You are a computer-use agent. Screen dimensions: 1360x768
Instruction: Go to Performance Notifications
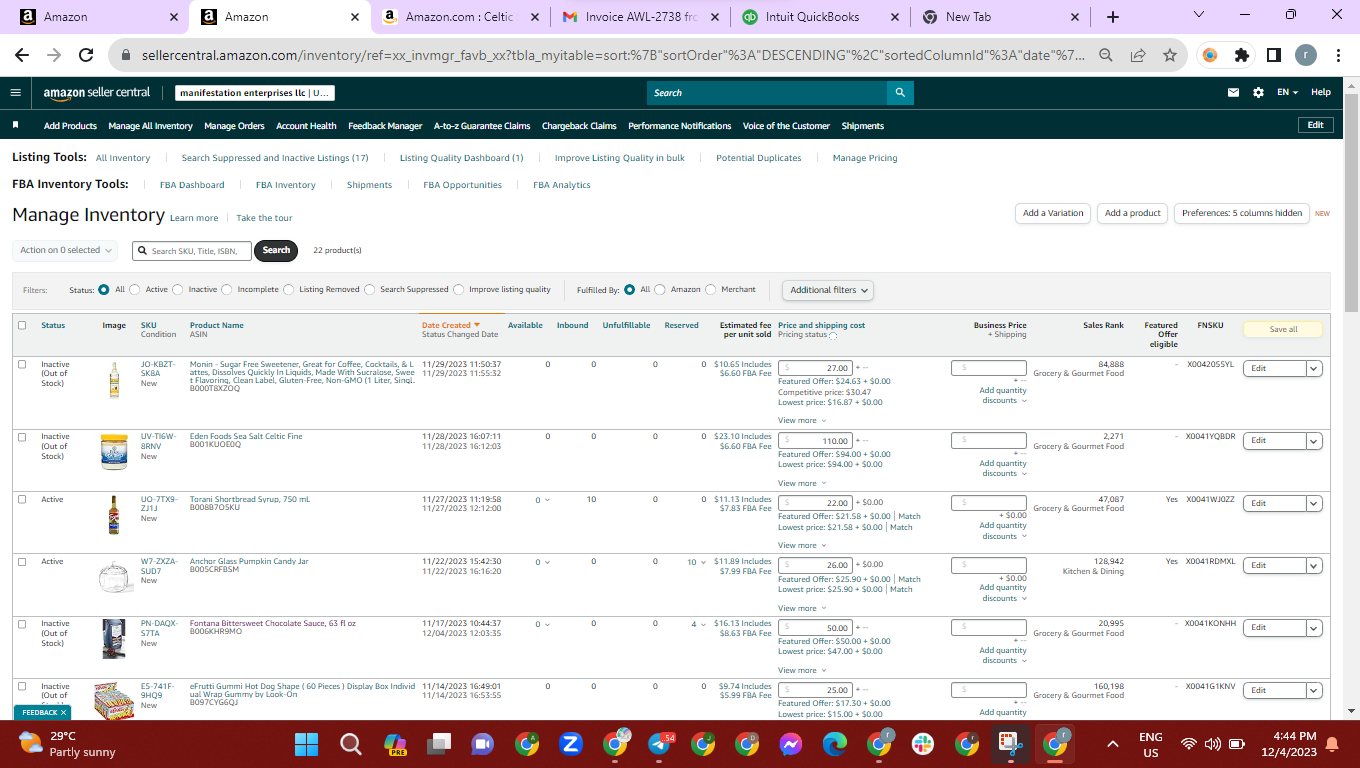680,126
